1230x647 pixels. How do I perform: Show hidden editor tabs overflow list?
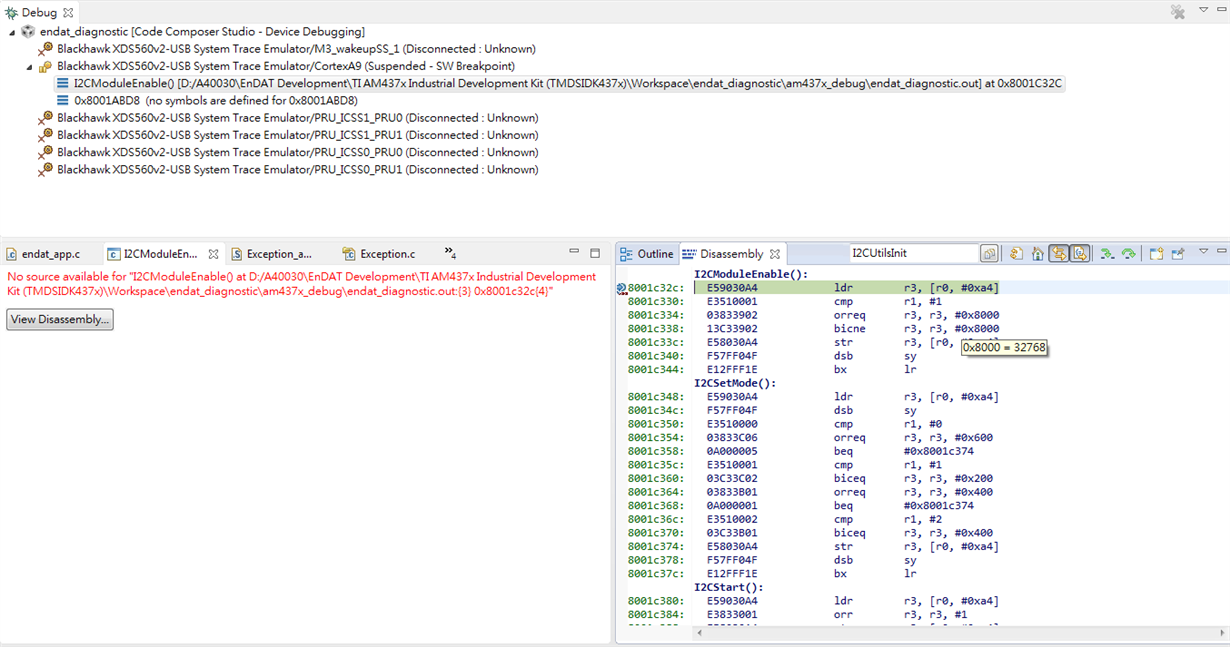point(451,253)
